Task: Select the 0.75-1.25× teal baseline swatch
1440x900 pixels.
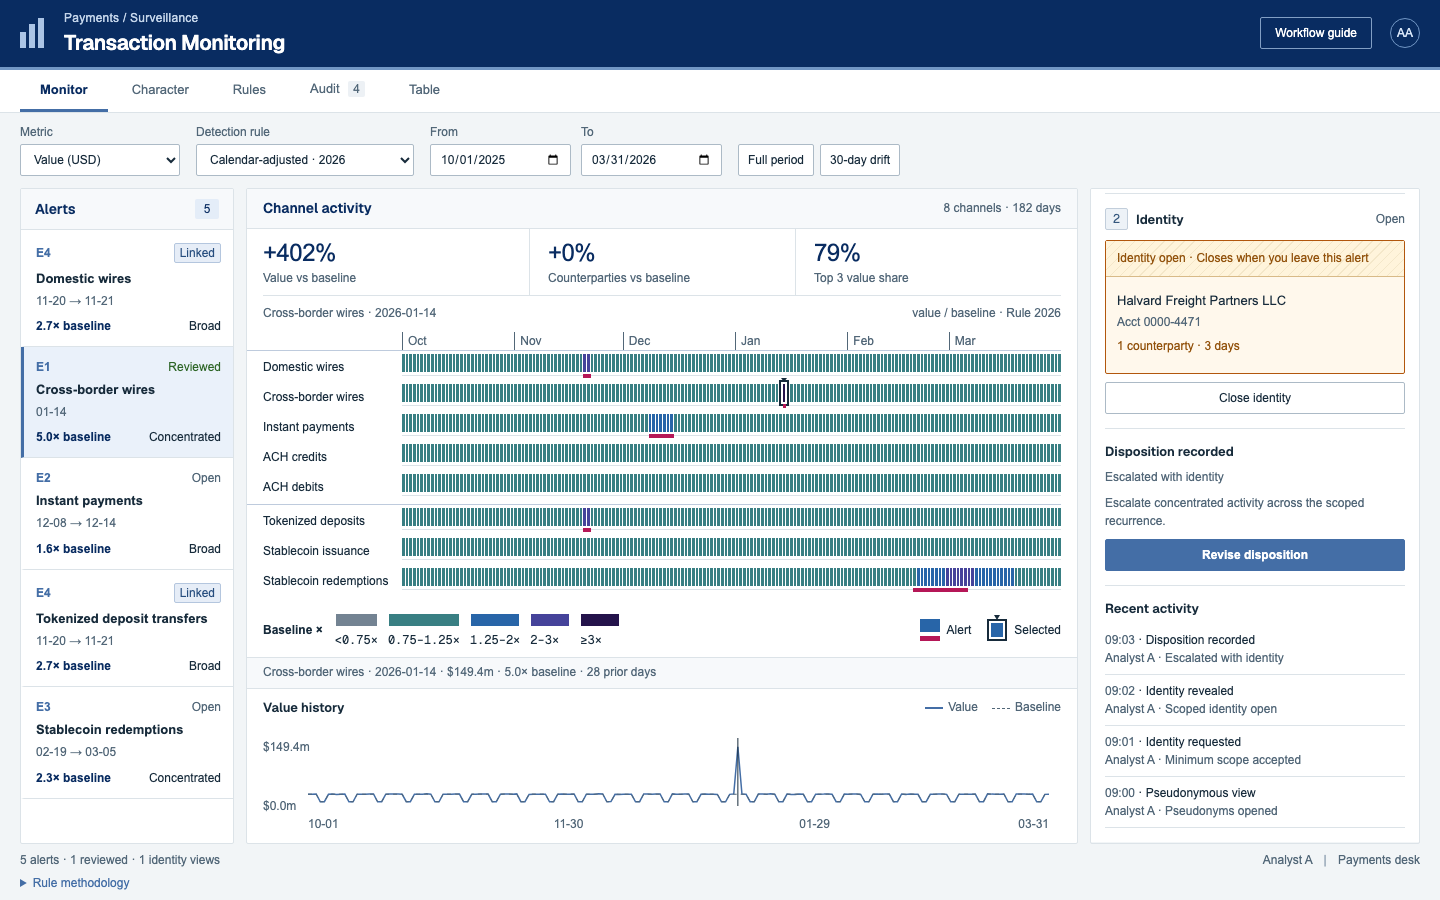Action: coord(424,620)
